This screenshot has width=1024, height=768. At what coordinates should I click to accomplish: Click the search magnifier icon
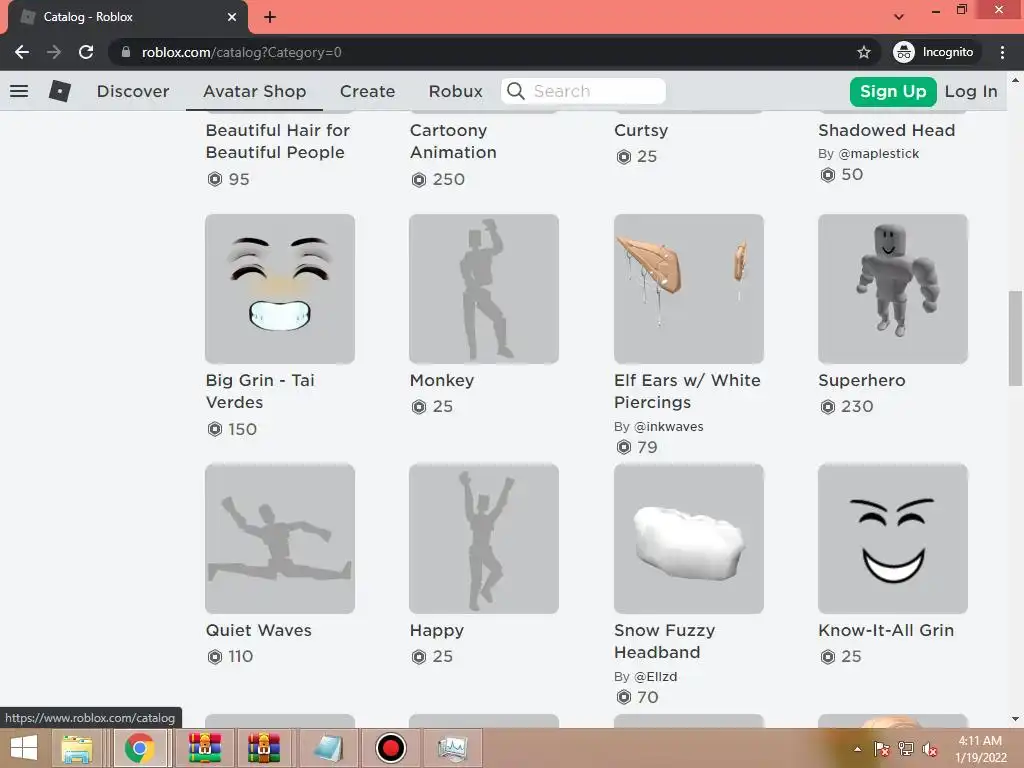point(515,91)
